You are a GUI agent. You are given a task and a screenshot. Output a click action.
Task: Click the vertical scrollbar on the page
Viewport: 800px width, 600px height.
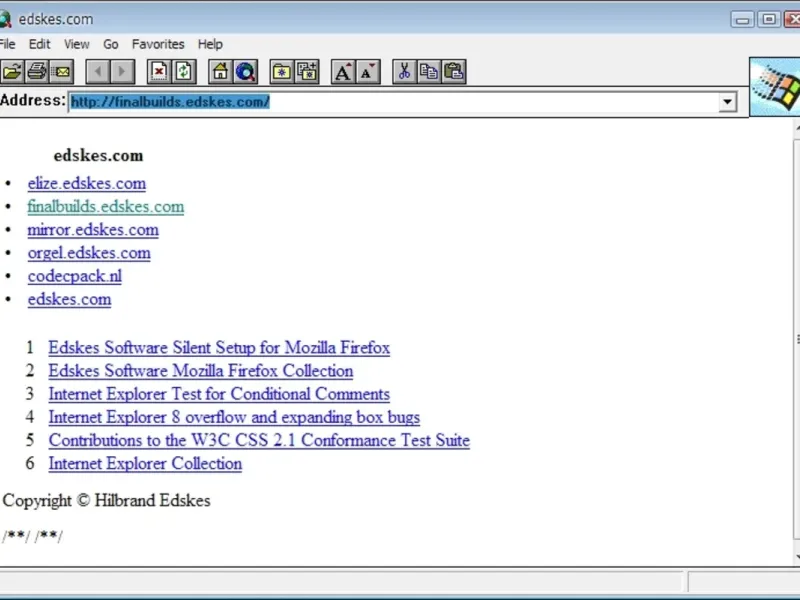point(796,341)
